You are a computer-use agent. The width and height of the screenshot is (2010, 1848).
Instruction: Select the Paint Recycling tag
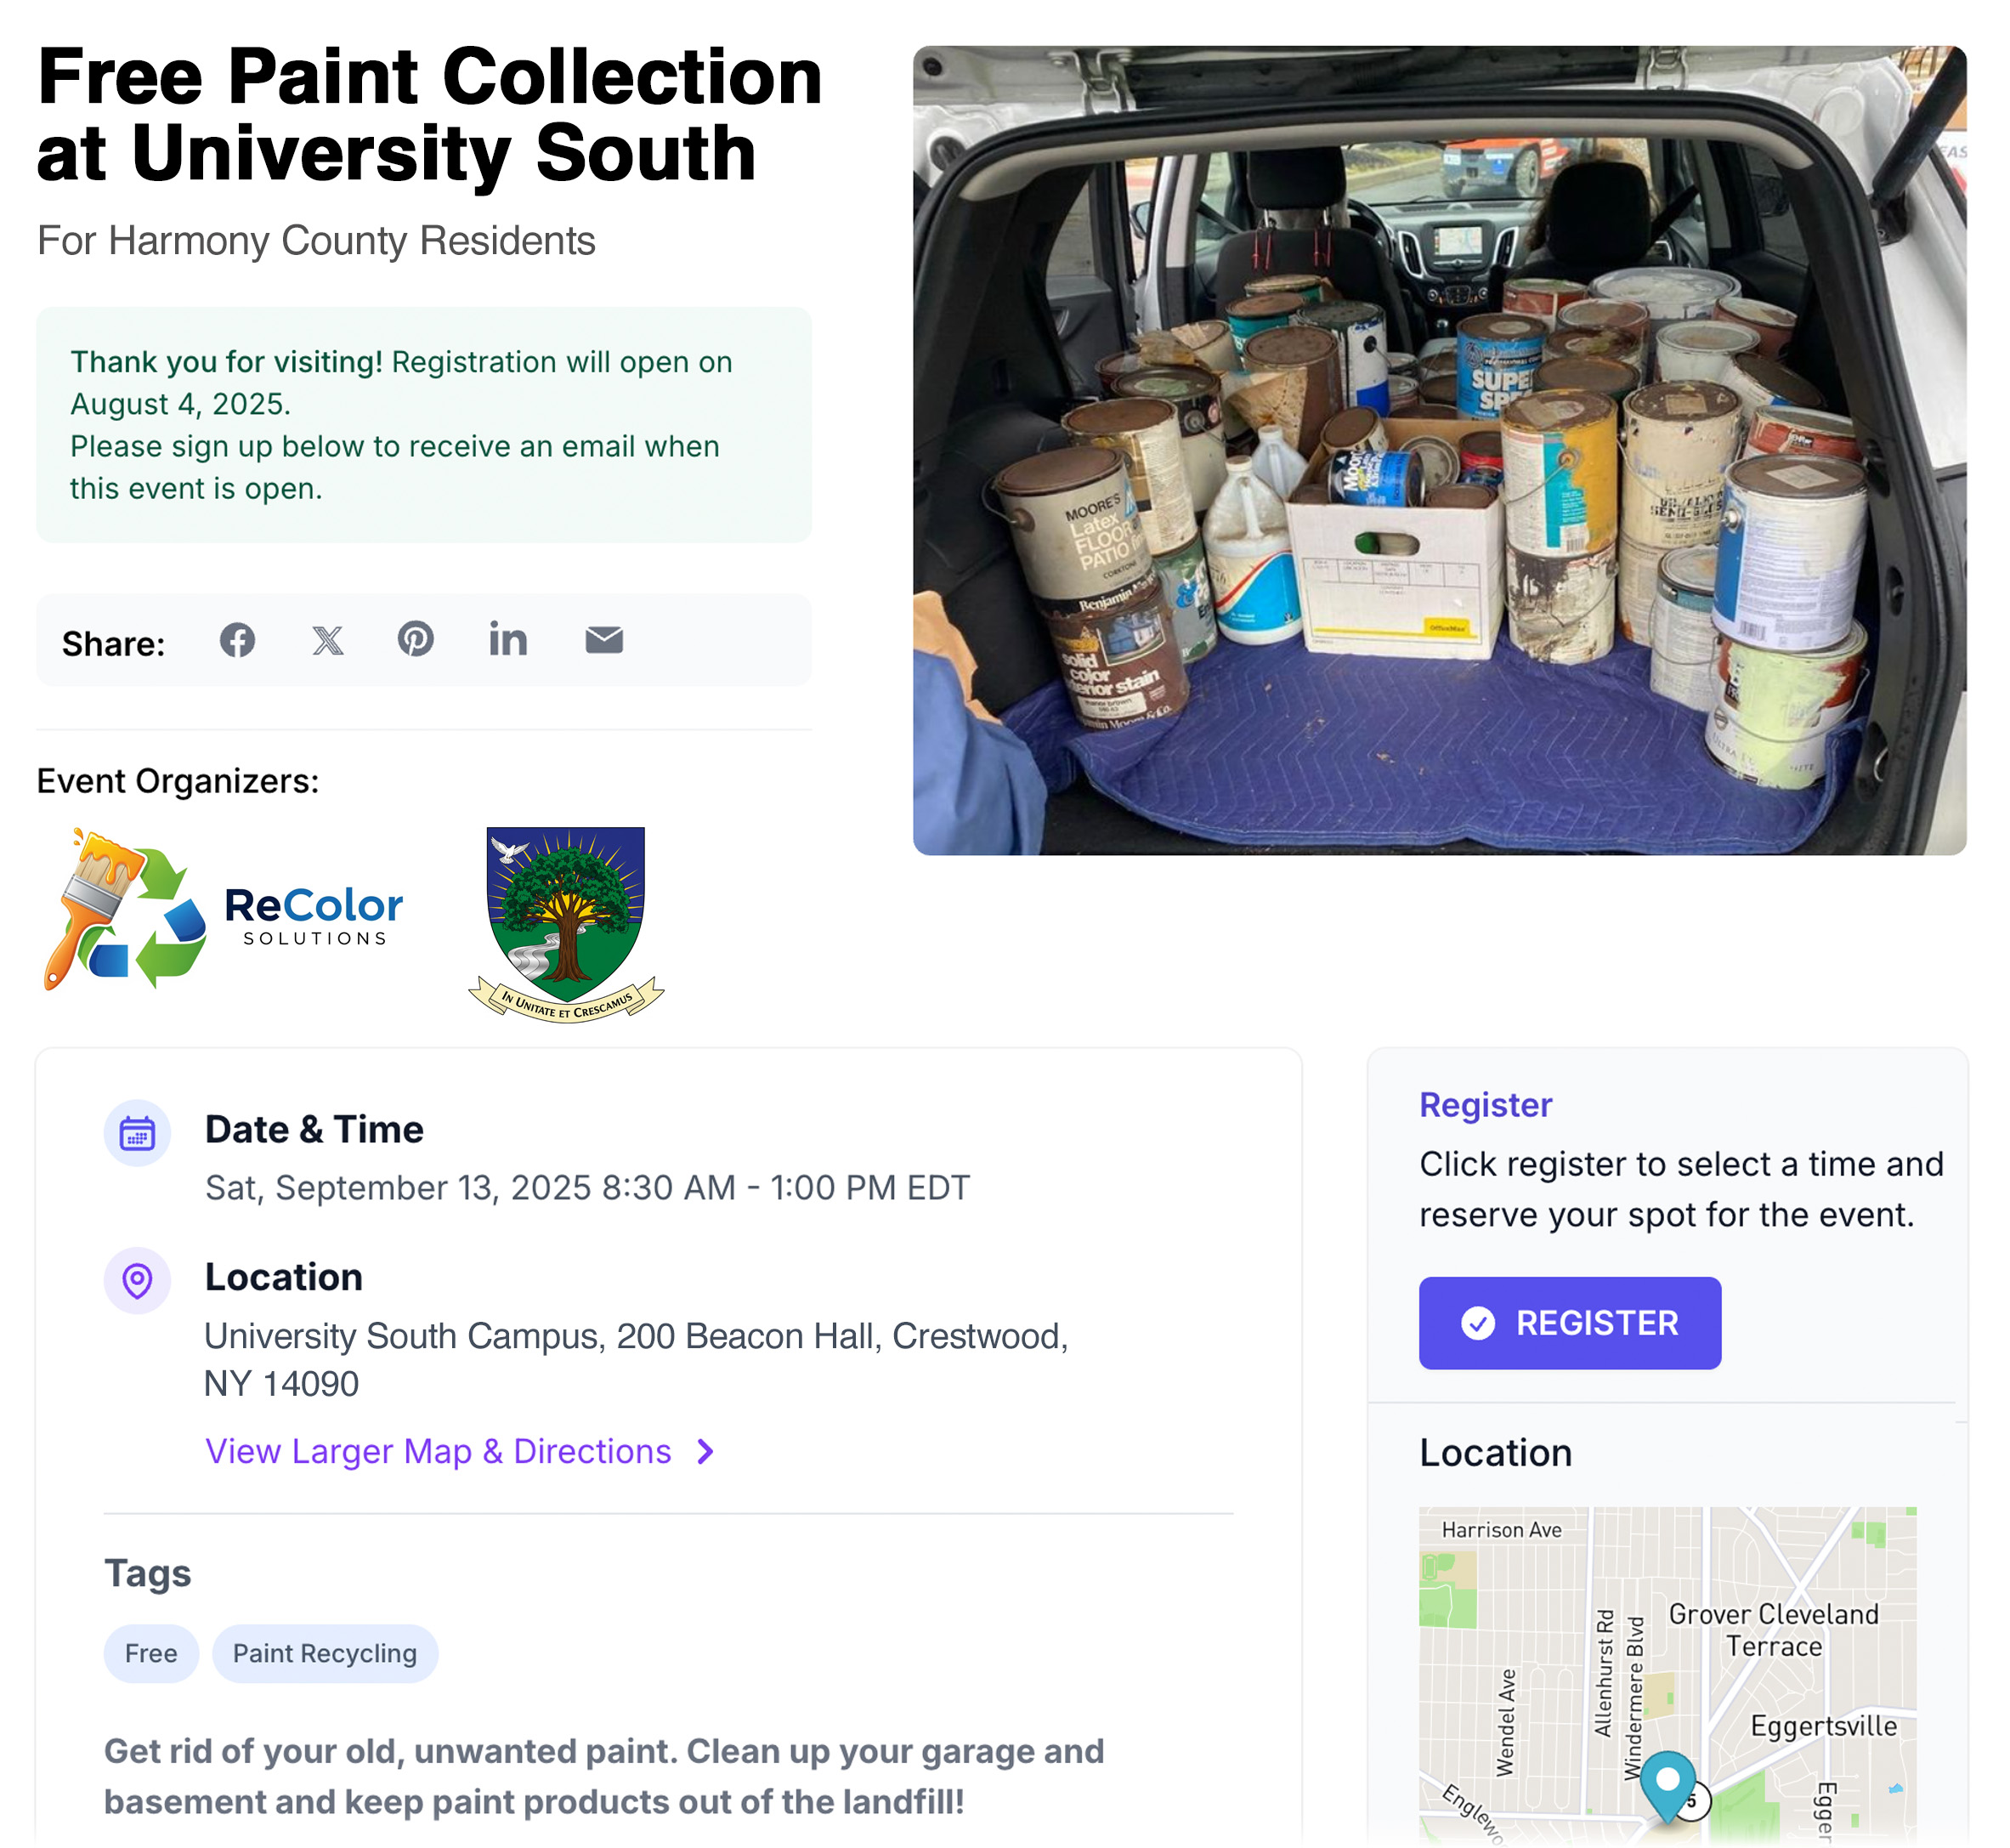click(325, 1654)
